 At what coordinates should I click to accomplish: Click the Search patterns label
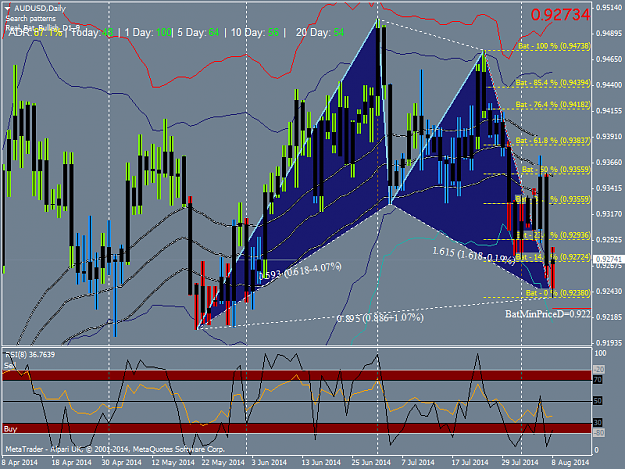point(31,18)
